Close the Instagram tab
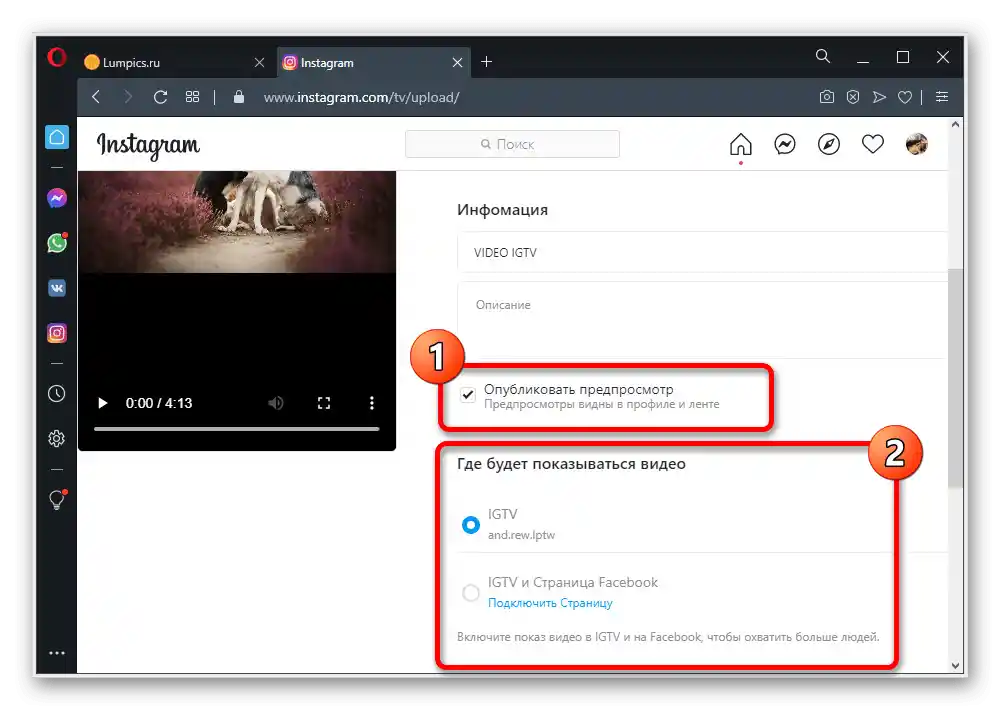 click(x=457, y=63)
